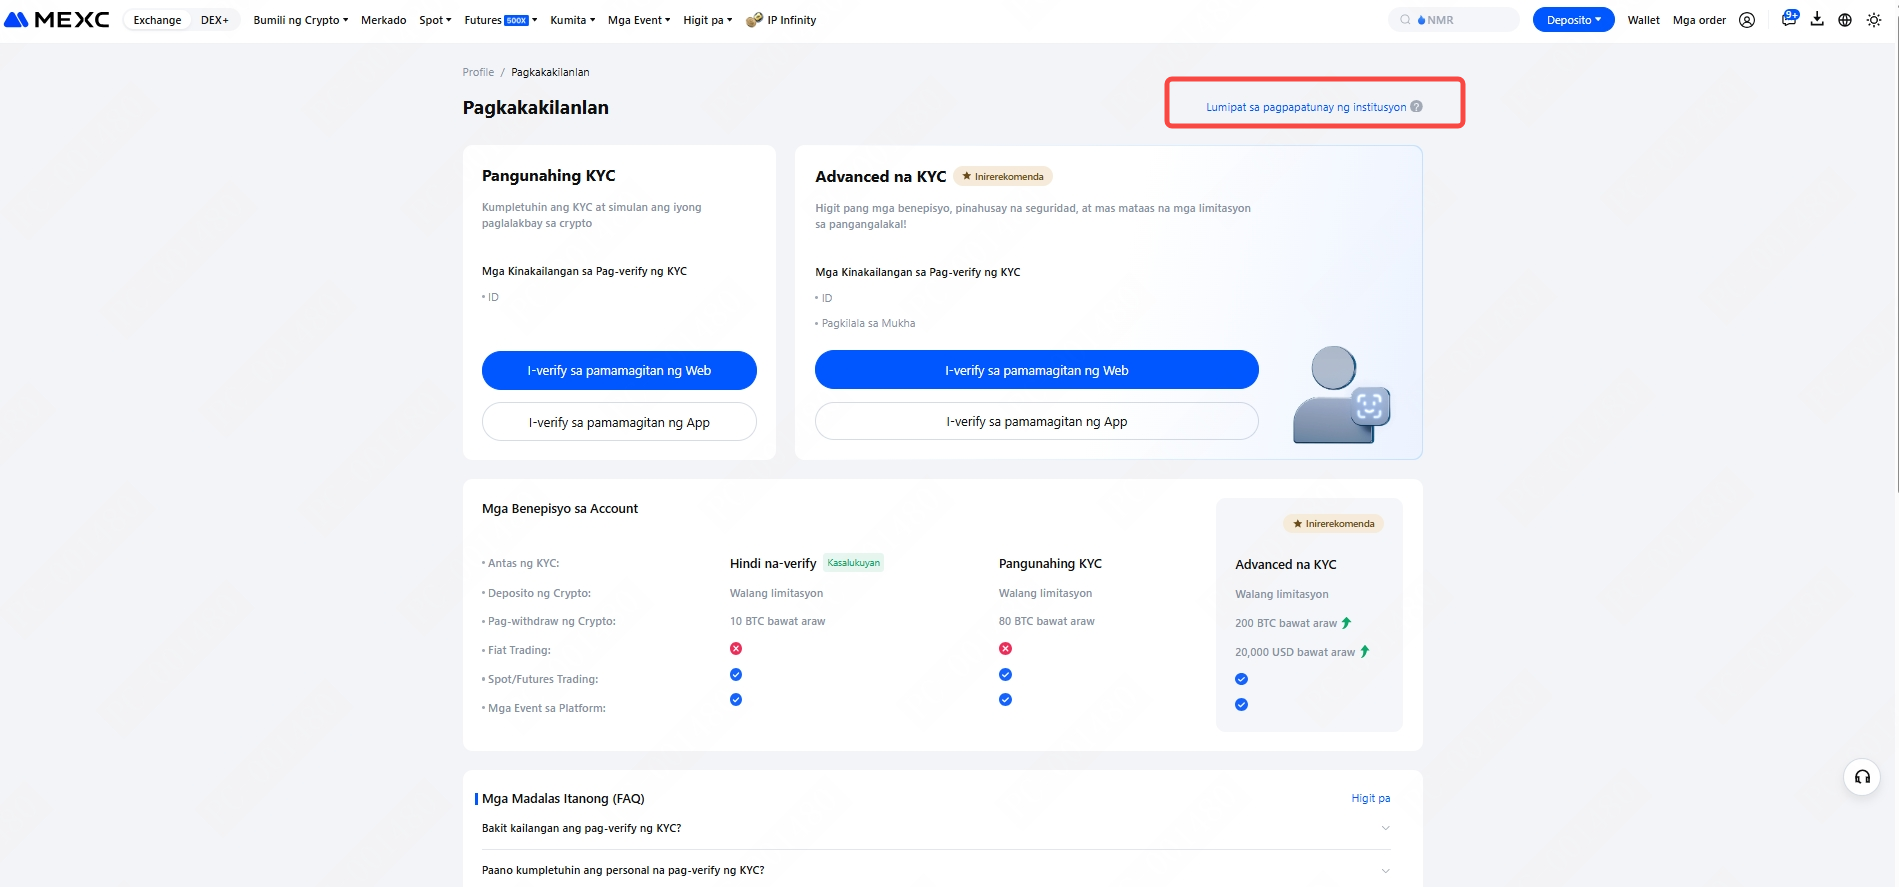Select the Exchange toggle option

point(157,20)
